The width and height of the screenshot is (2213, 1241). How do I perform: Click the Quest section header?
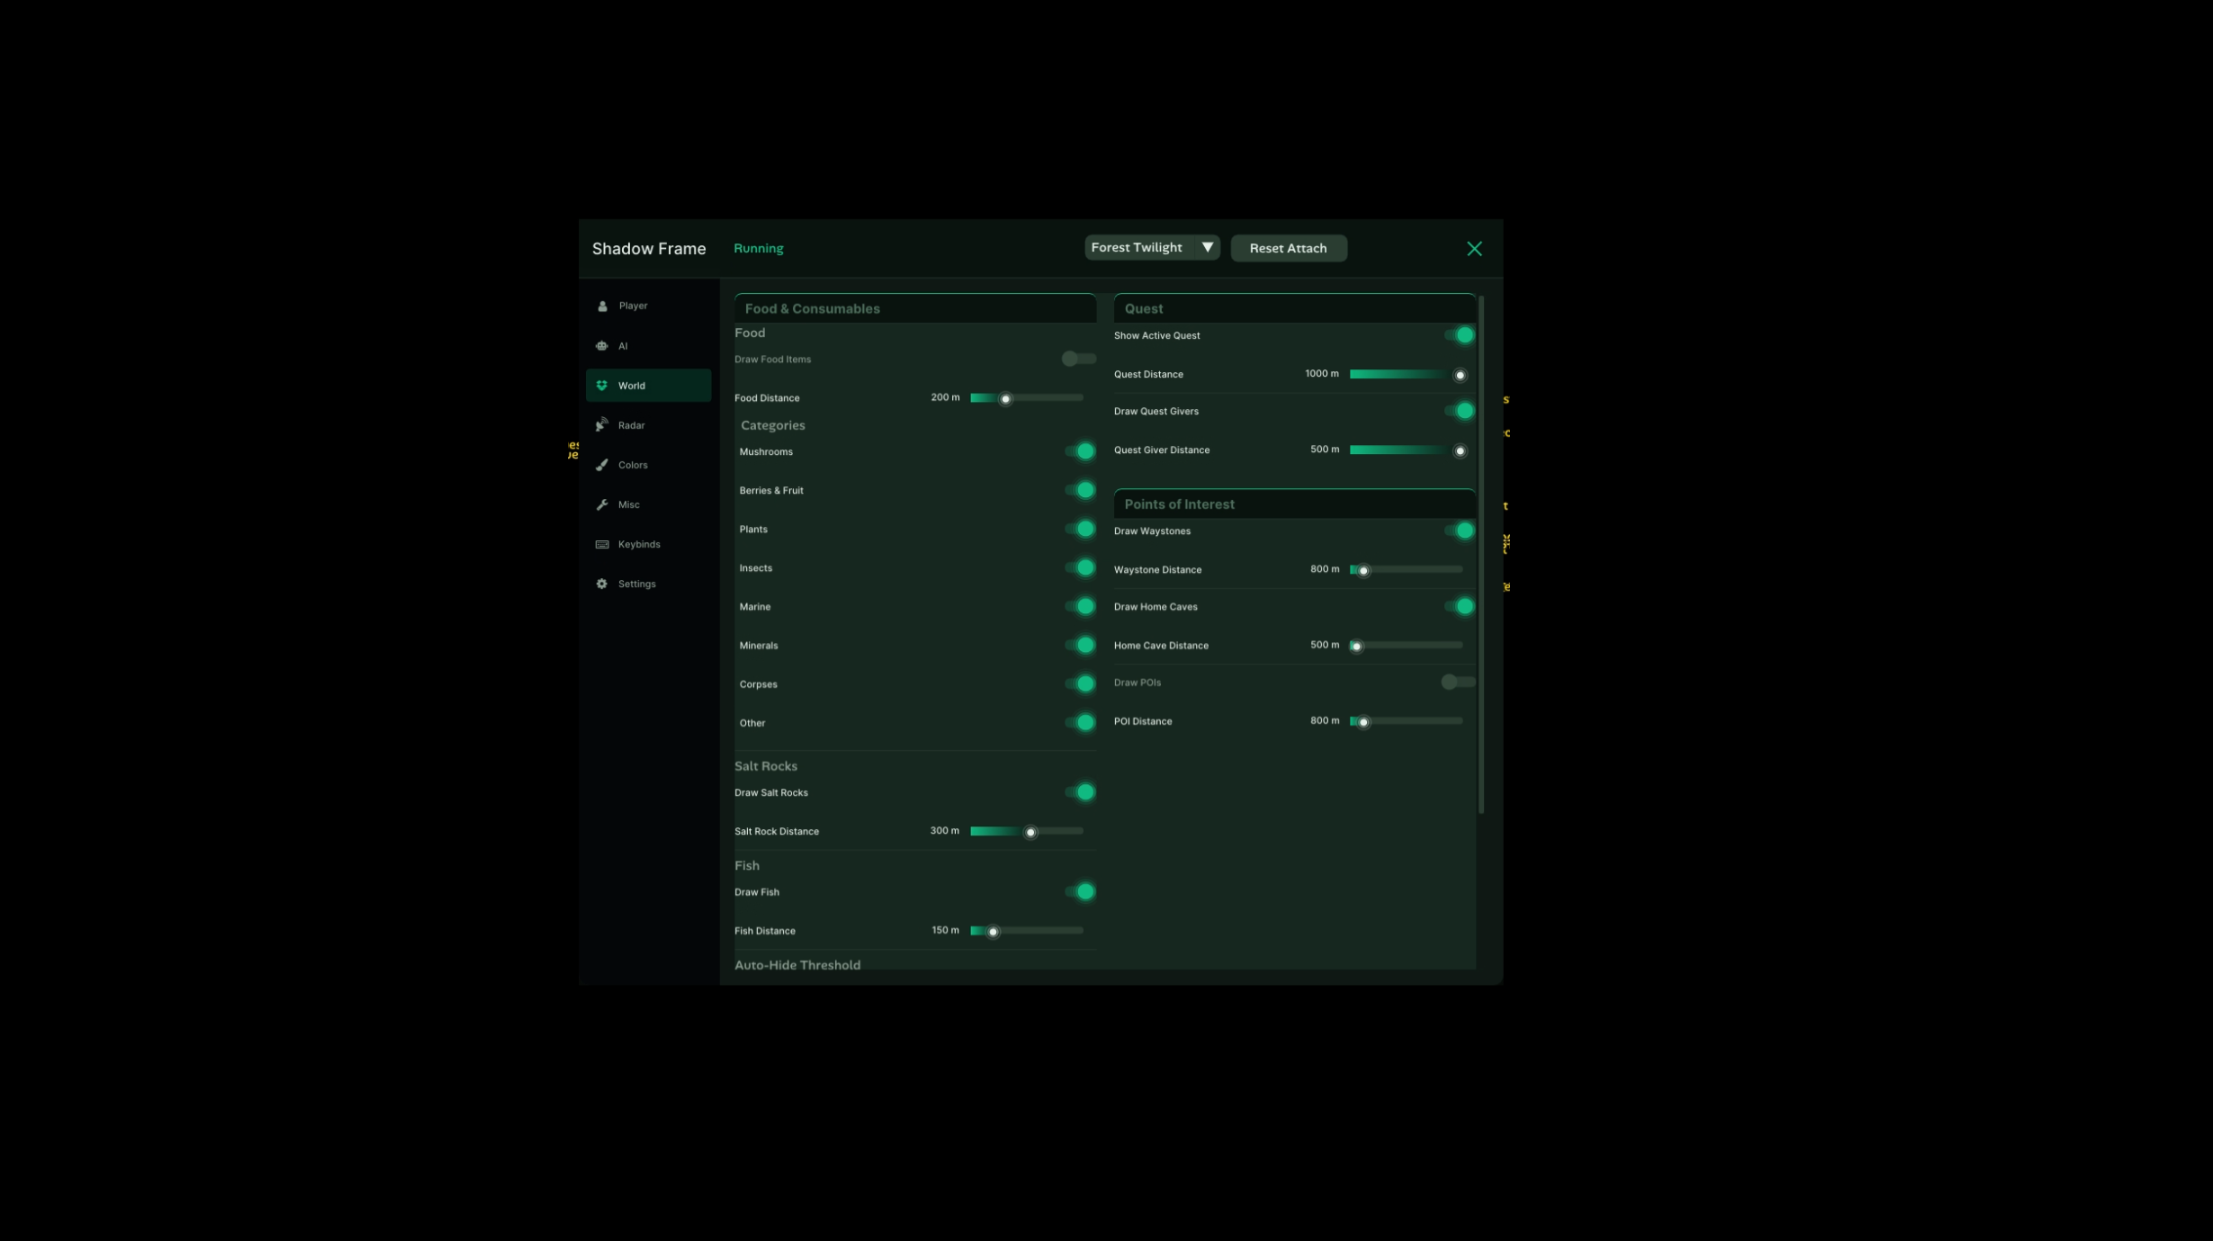point(1294,308)
